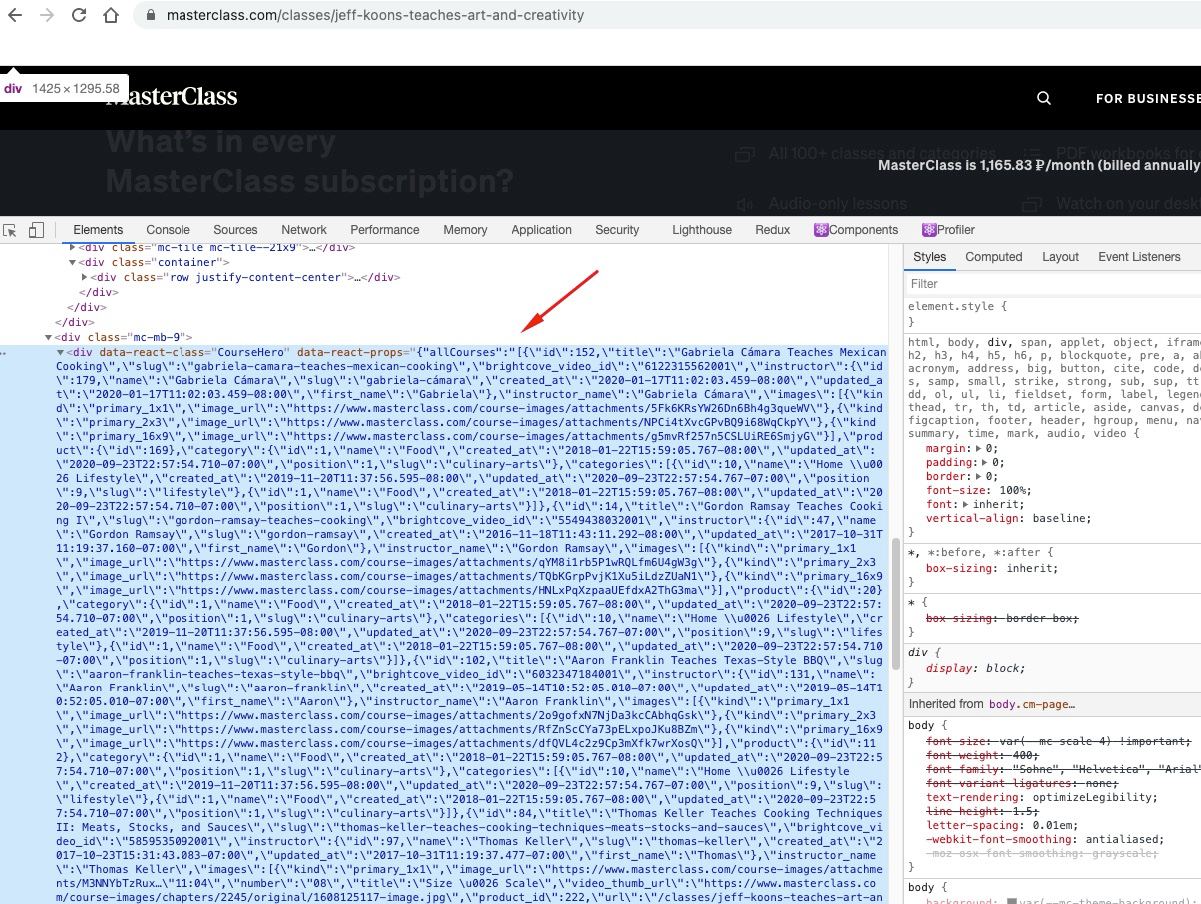The width and height of the screenshot is (1201, 904).
Task: Expand the row justify-content-center div
Action: click(84, 277)
